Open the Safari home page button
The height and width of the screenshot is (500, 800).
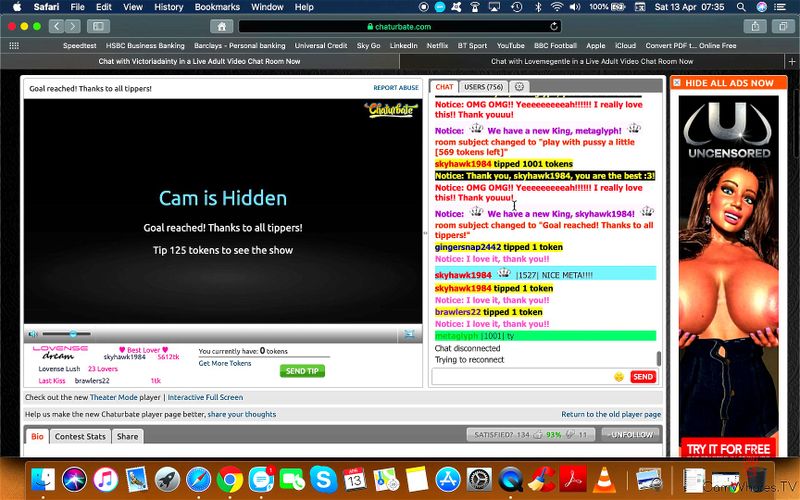point(221,27)
